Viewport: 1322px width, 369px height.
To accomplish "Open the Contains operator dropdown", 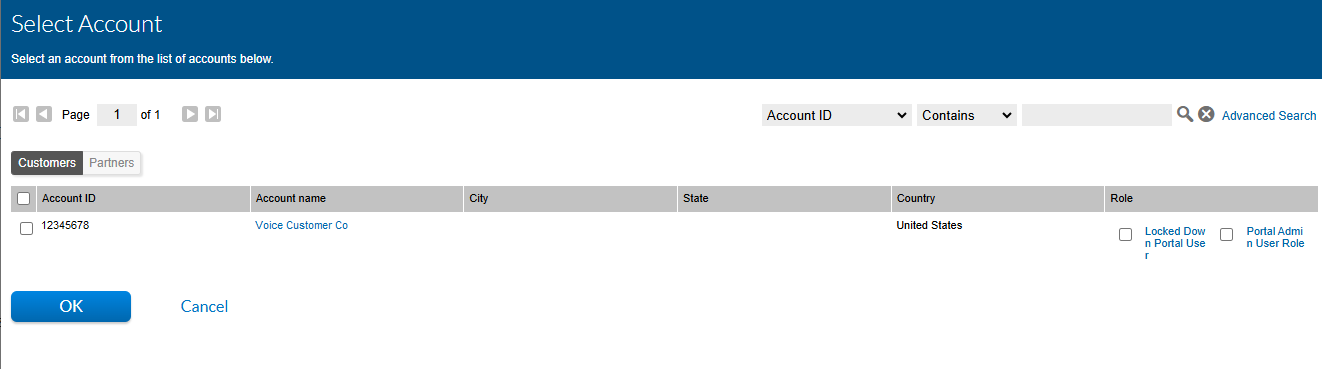I will [x=967, y=115].
